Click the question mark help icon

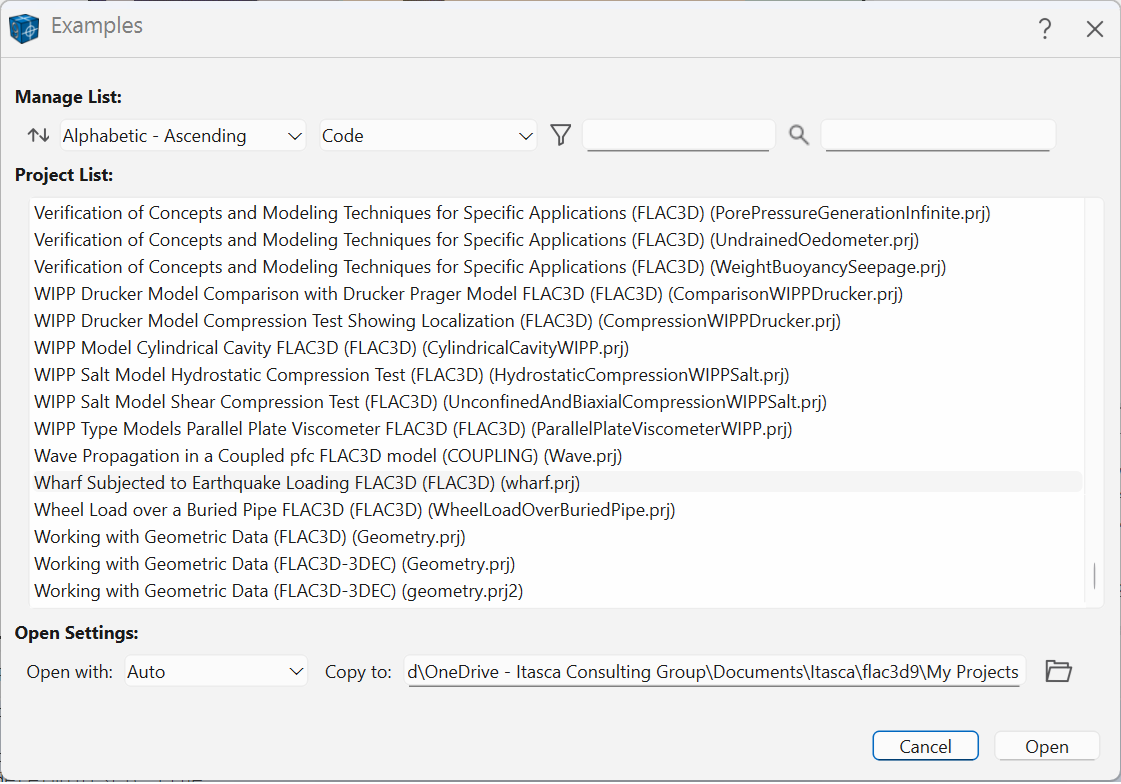[x=1045, y=29]
